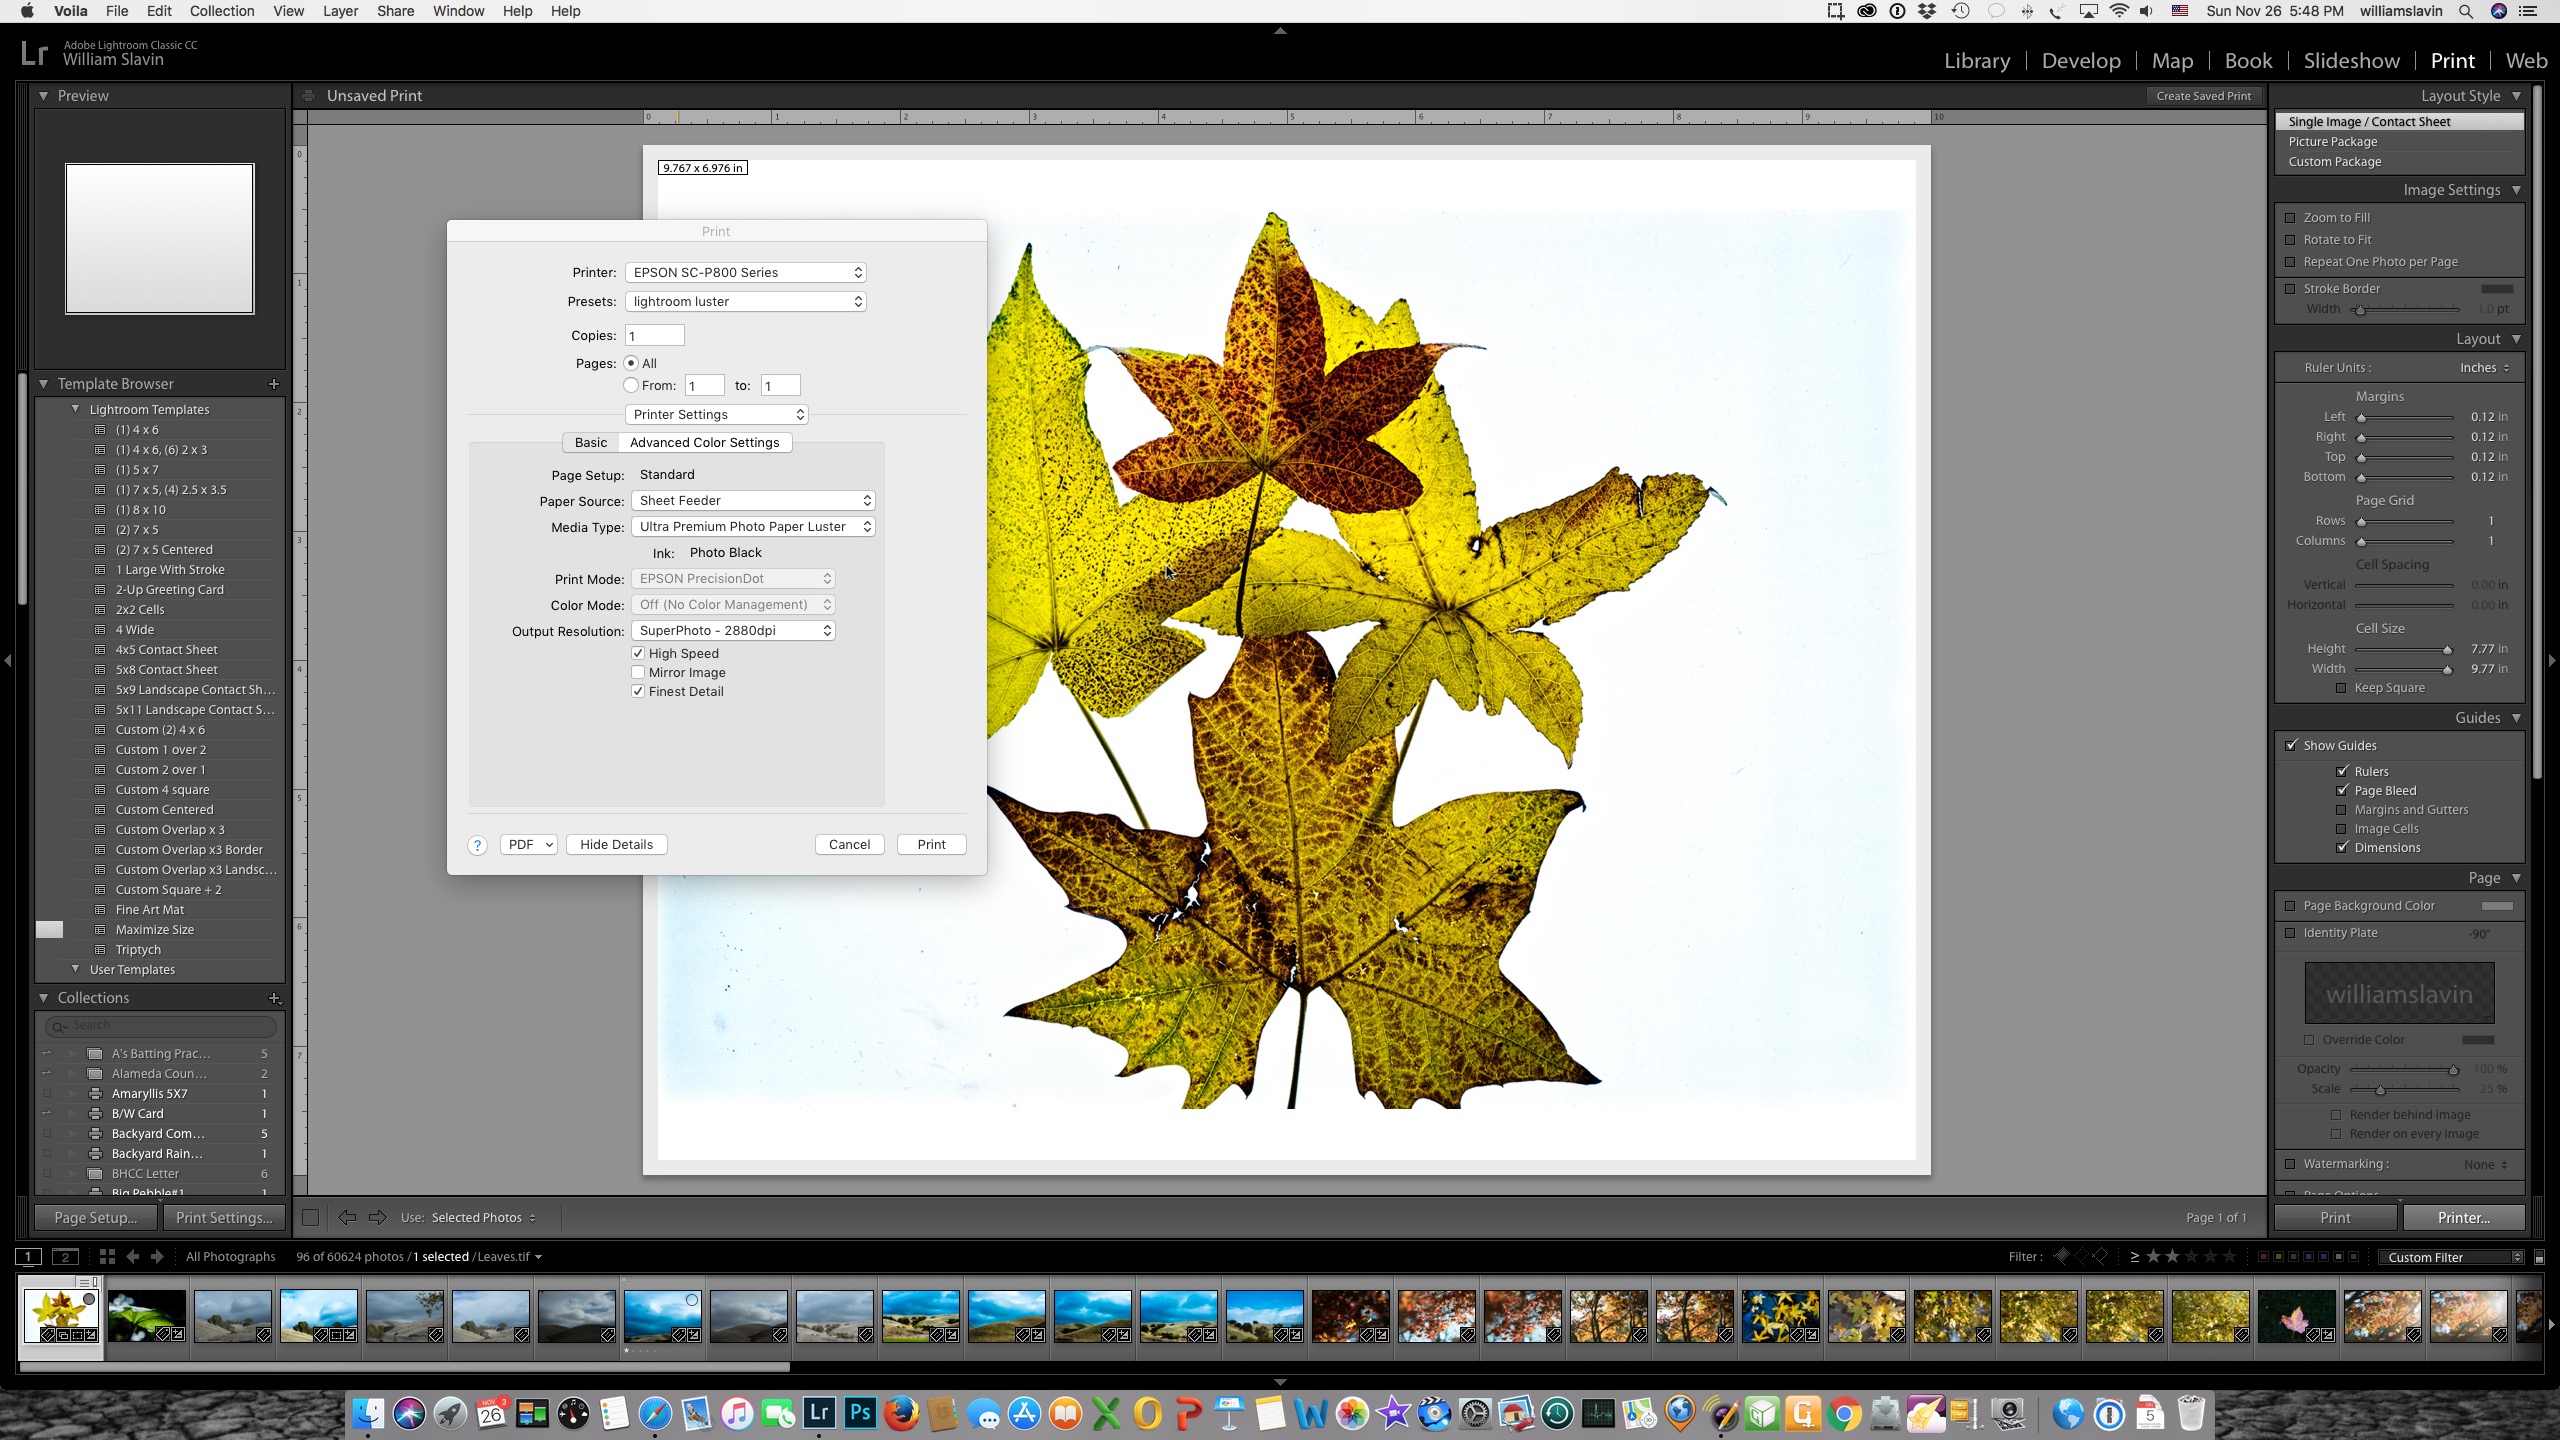The height and width of the screenshot is (1440, 2560).
Task: Click the Slideshow module icon
Action: tap(2351, 58)
